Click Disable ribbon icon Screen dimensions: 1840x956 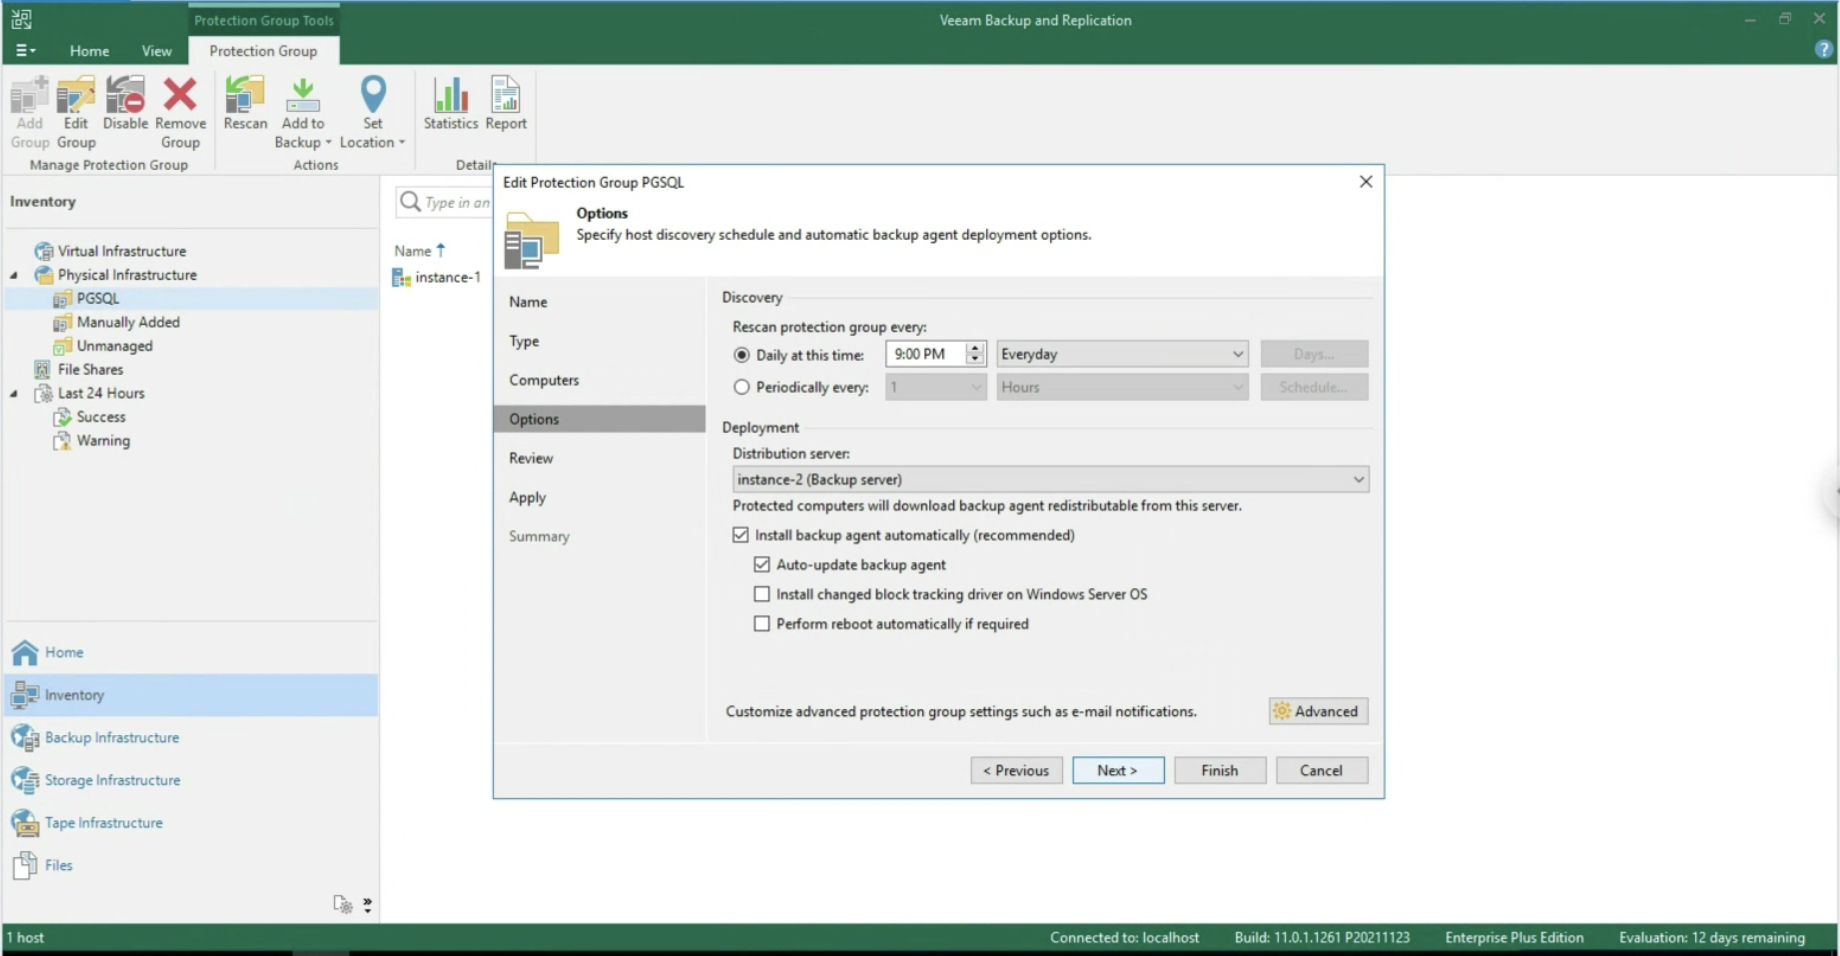(125, 103)
